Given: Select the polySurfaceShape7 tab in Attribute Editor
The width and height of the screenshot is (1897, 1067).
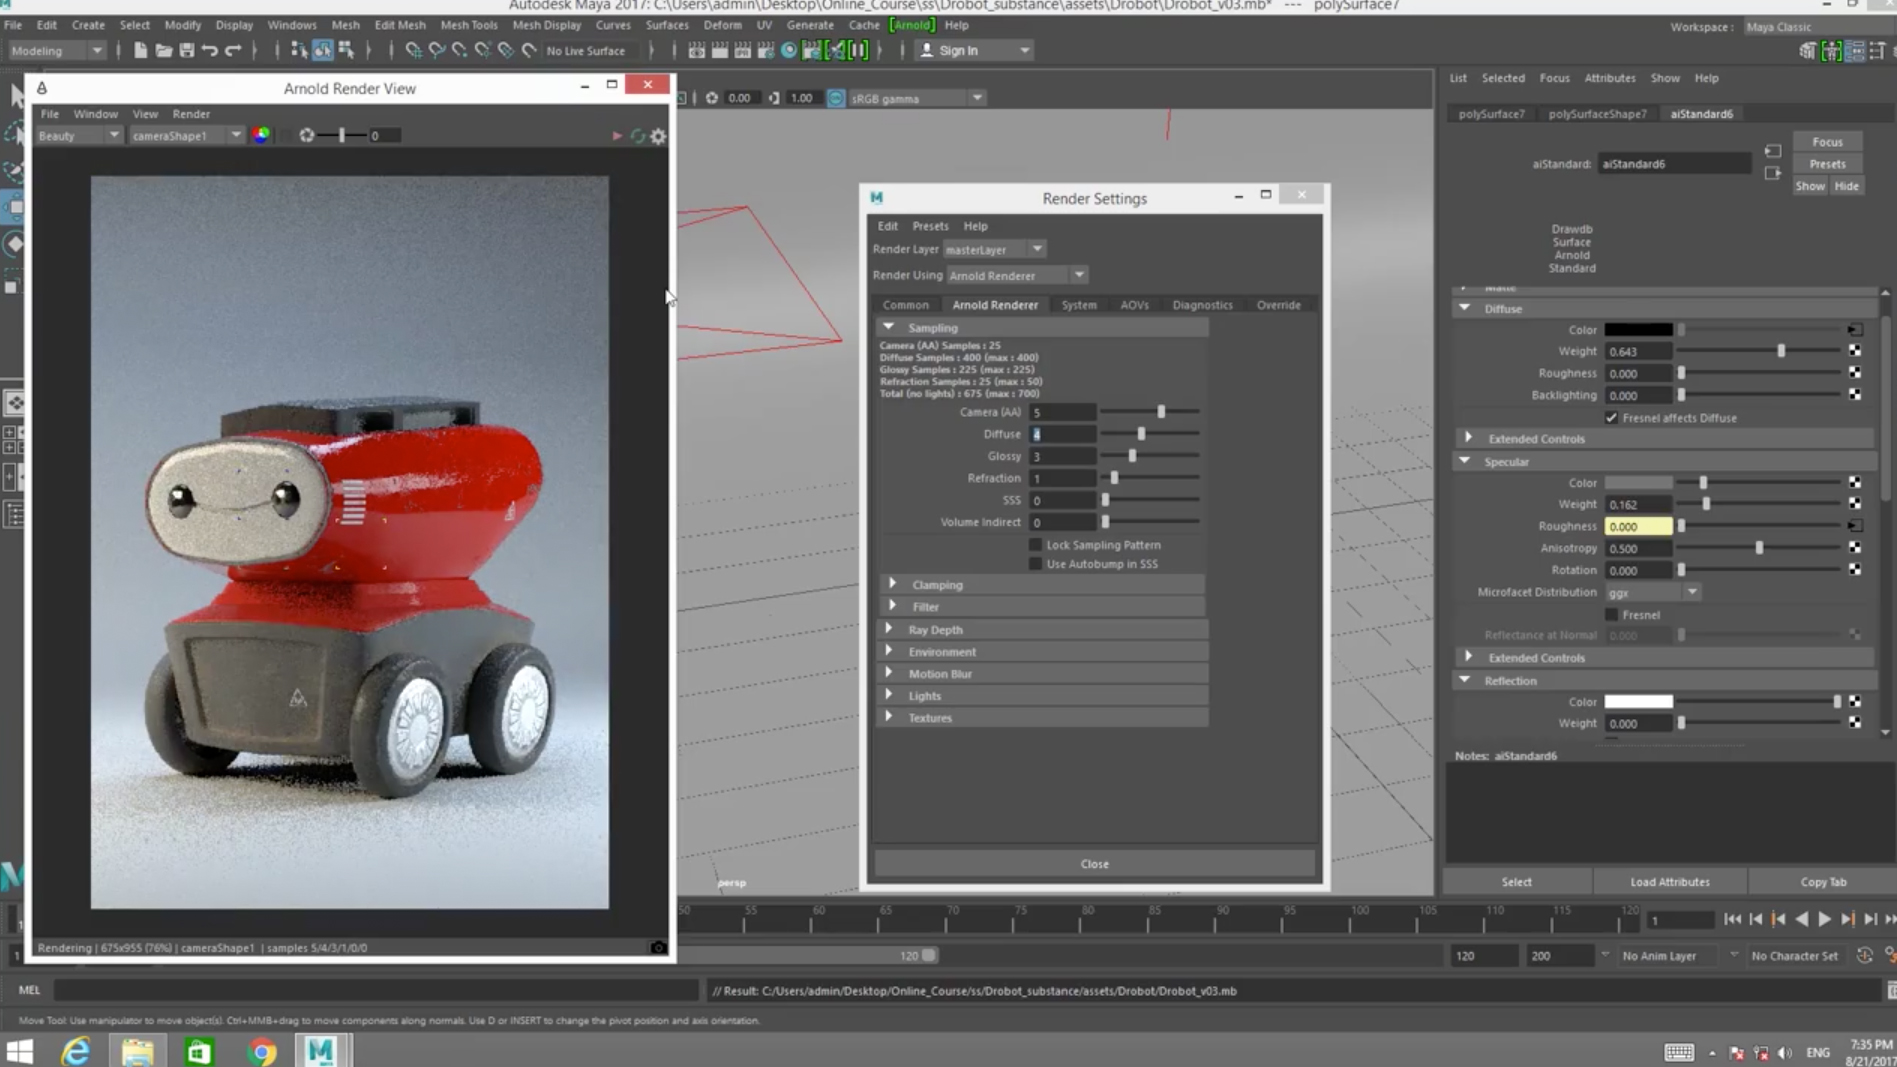Looking at the screenshot, I should (x=1597, y=114).
